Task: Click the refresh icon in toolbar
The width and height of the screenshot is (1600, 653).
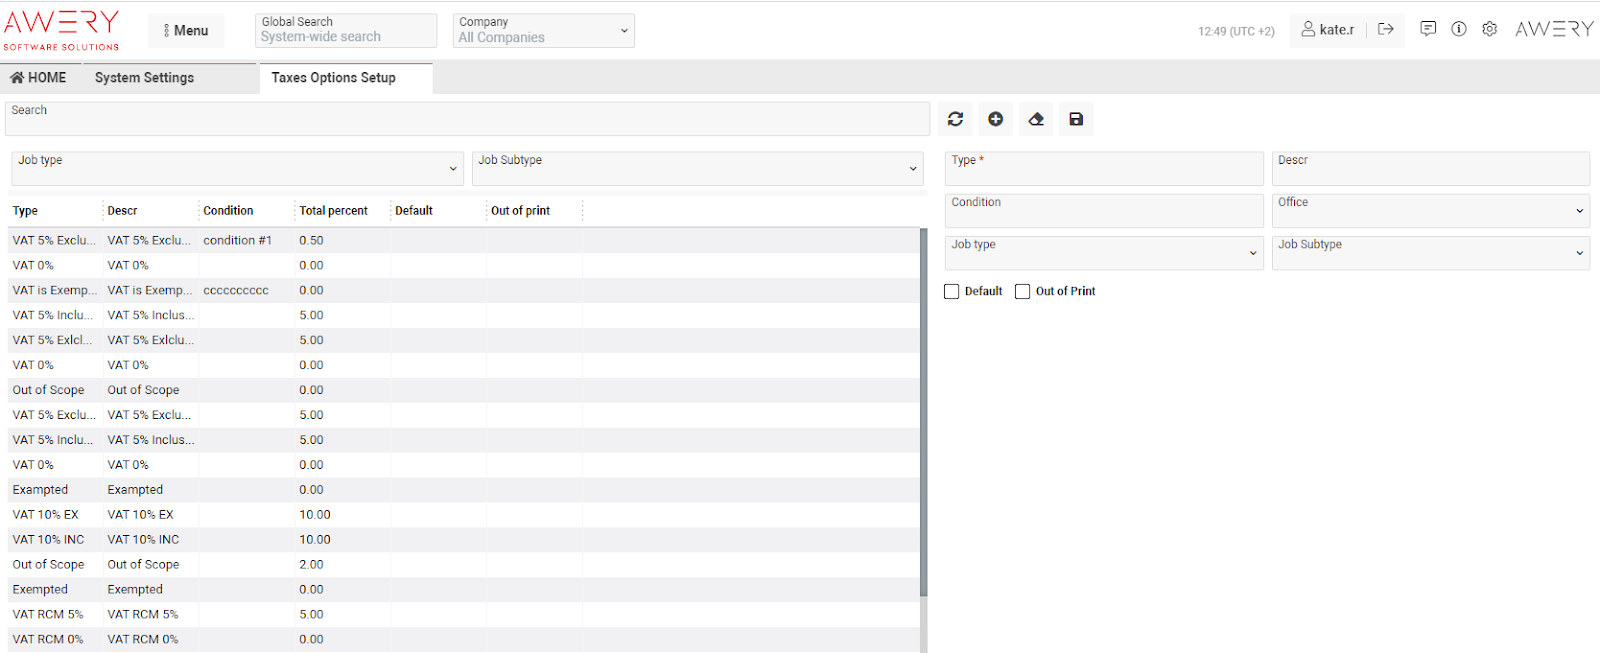Action: pyautogui.click(x=955, y=119)
